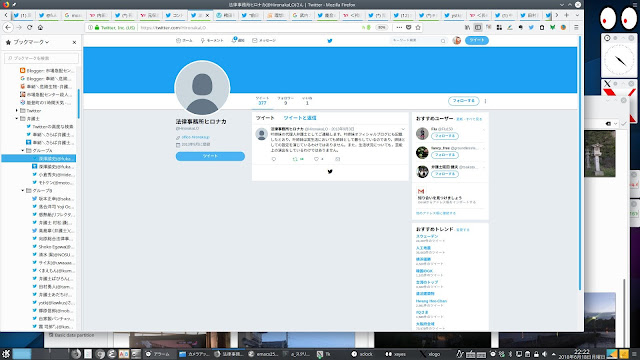
Task: Bookmark this page with the star icon
Action: [418, 27]
